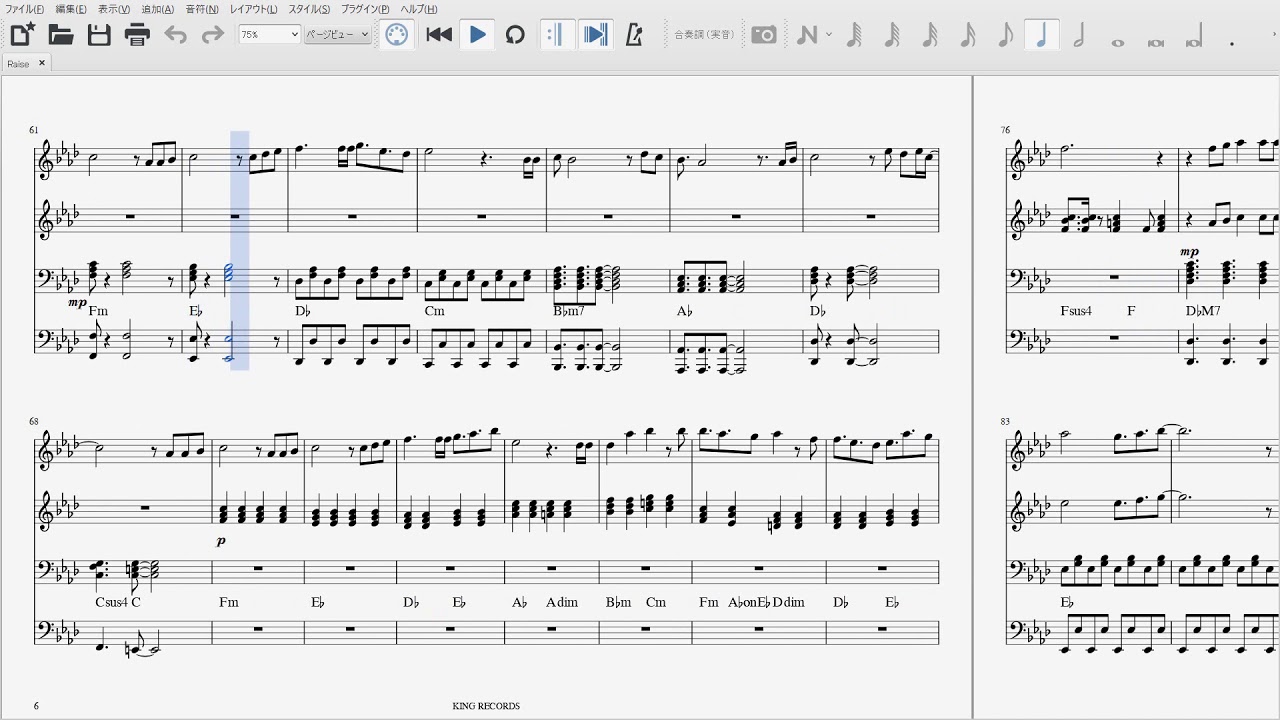Select the half note duration
1280x720 pixels.
pyautogui.click(x=1079, y=35)
